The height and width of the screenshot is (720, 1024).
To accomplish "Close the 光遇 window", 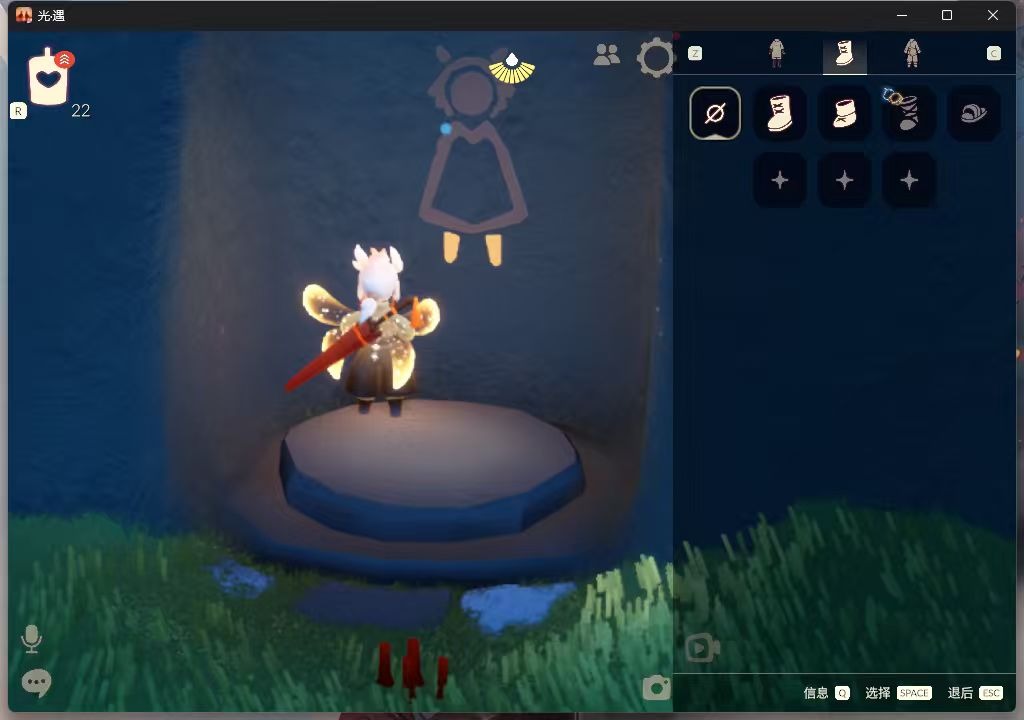I will [x=993, y=15].
